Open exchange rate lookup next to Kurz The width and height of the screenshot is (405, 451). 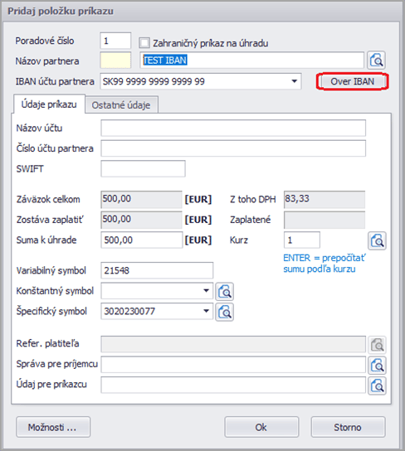(x=377, y=240)
